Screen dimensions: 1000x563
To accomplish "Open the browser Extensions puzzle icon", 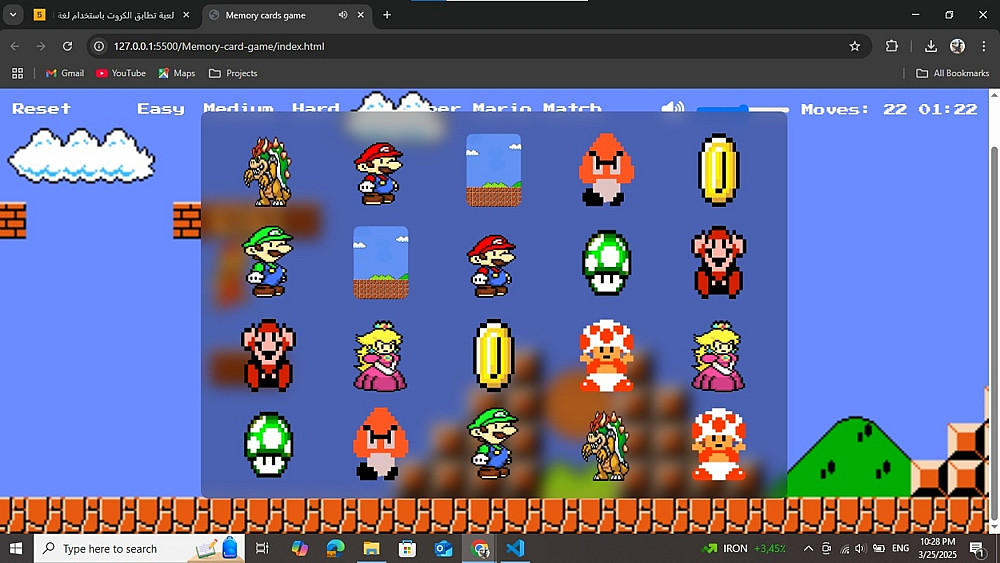I will (892, 46).
